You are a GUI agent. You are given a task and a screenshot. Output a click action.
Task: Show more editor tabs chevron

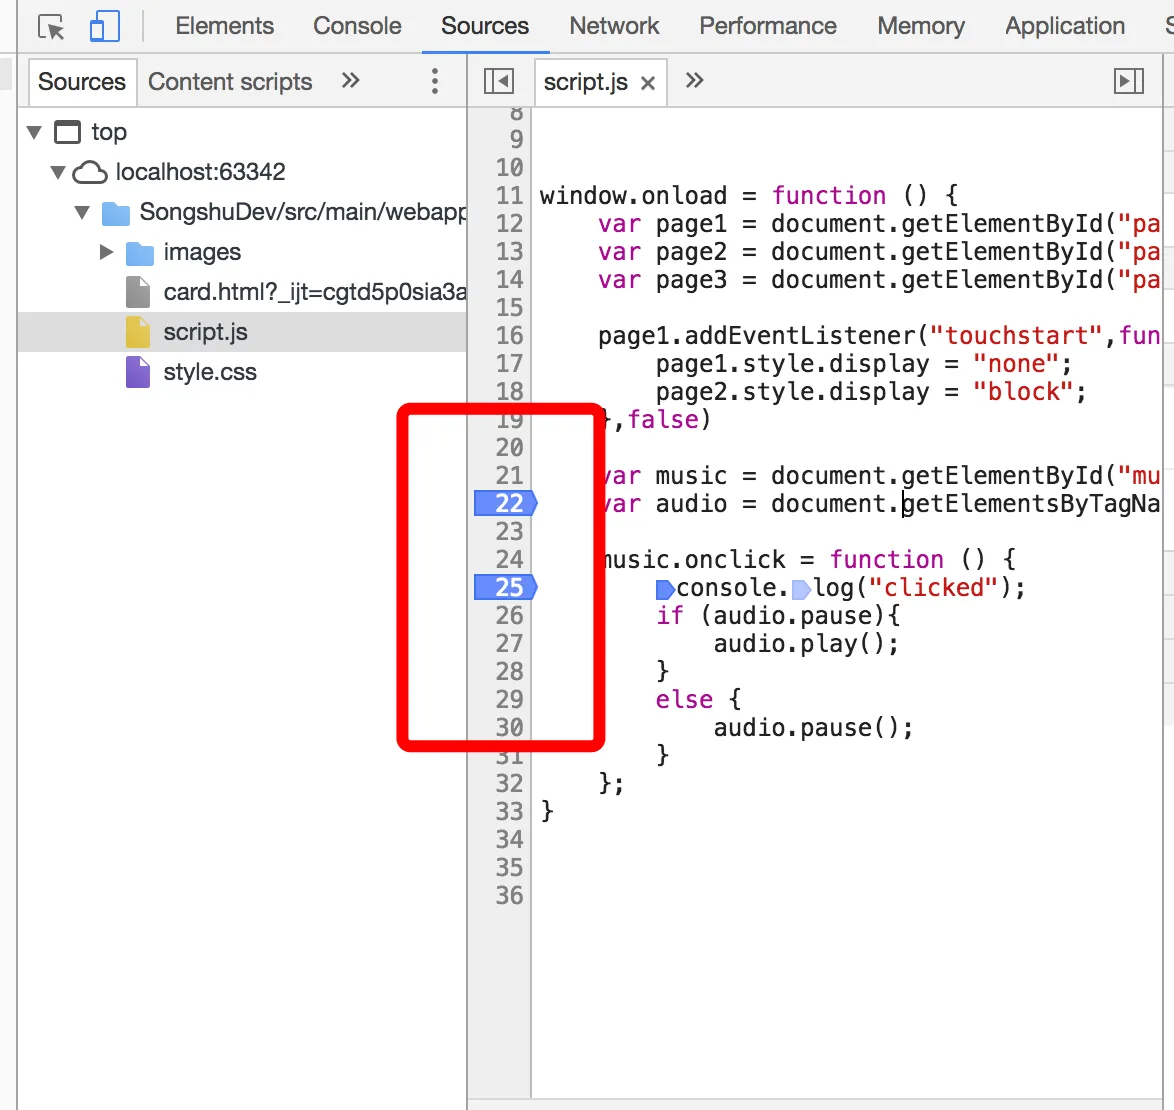point(695,81)
